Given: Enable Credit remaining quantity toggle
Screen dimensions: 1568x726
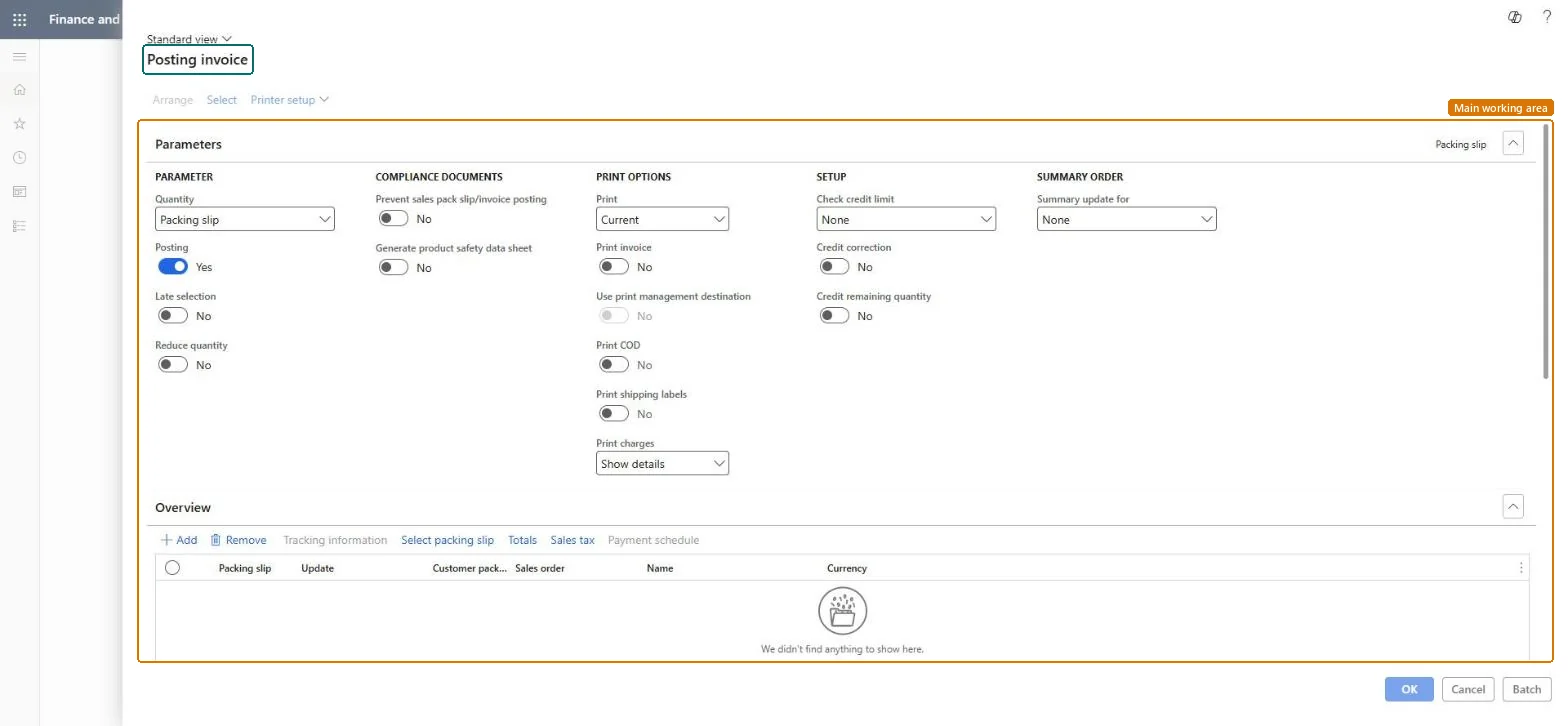Looking at the screenshot, I should click(834, 316).
